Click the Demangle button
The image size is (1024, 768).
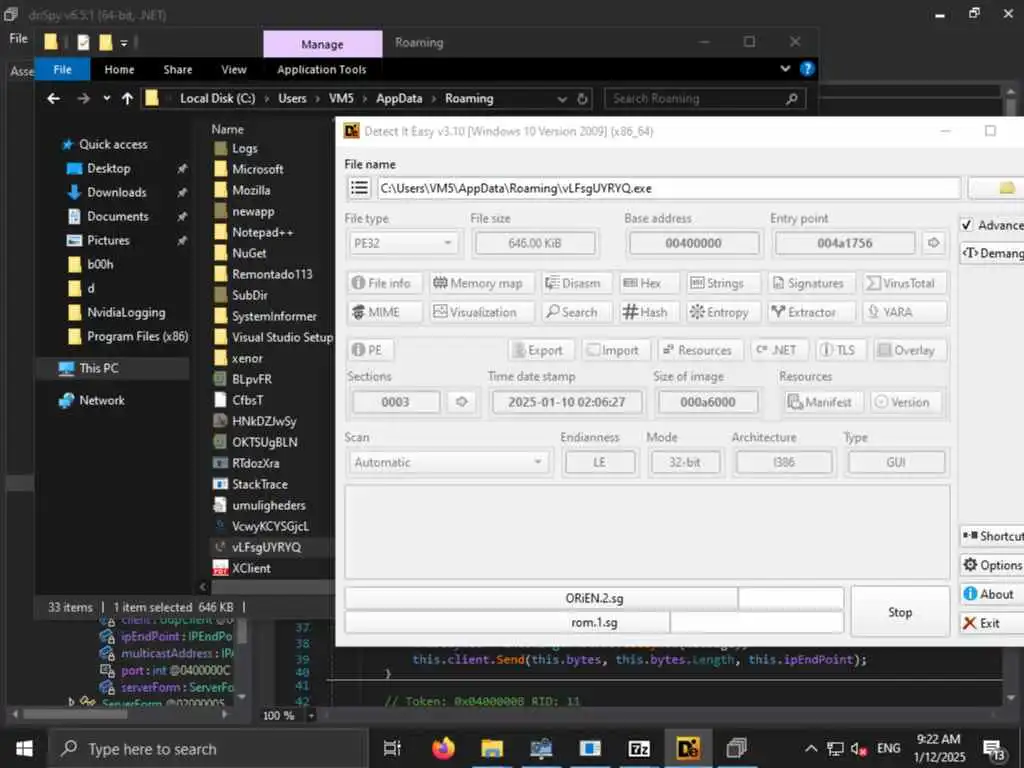[993, 253]
